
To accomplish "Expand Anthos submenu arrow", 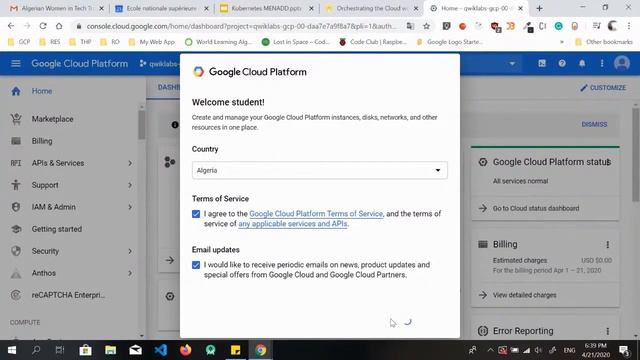I will 130,273.
